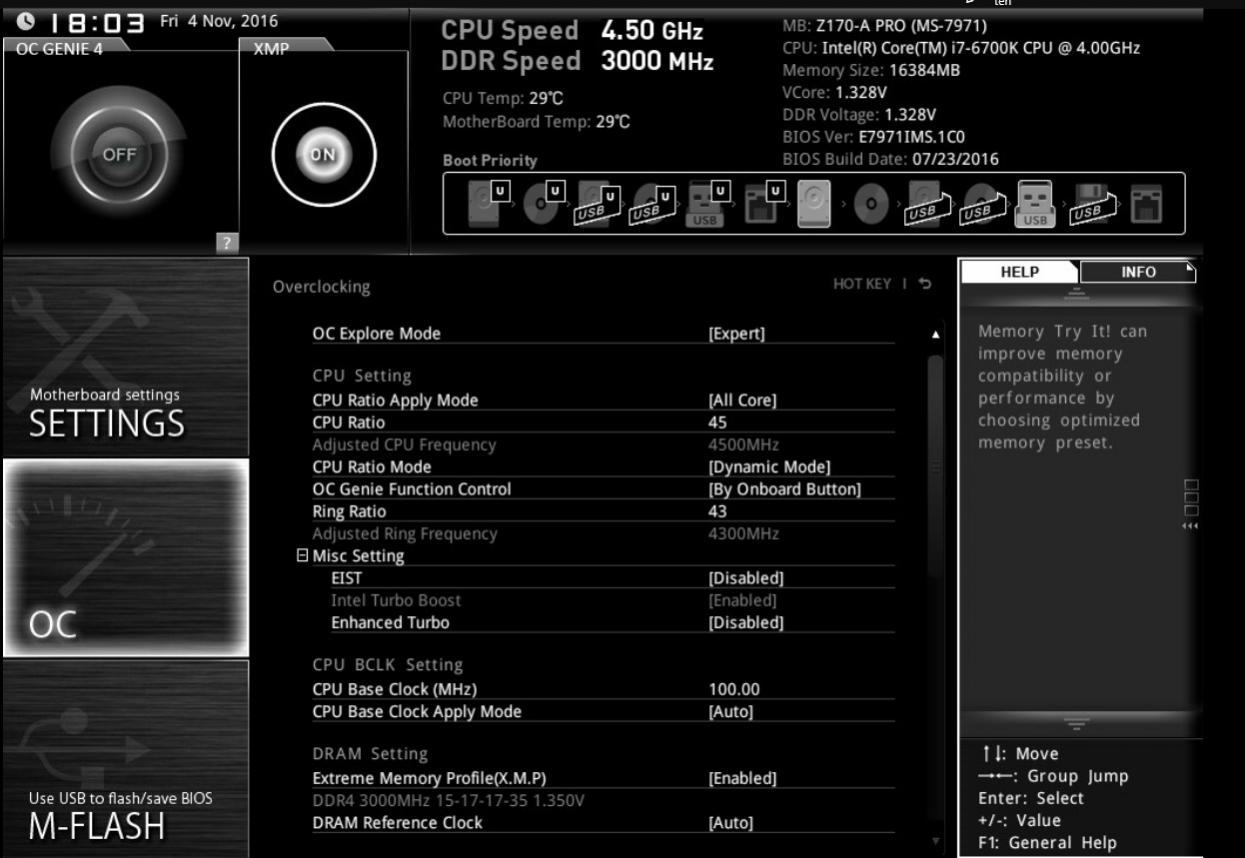Edit the Ring Ratio value 43

tap(717, 511)
